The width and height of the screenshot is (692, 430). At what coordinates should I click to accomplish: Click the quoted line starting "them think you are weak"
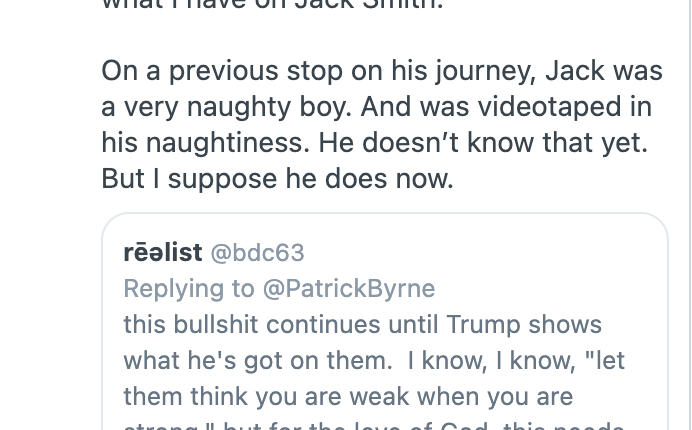347,396
